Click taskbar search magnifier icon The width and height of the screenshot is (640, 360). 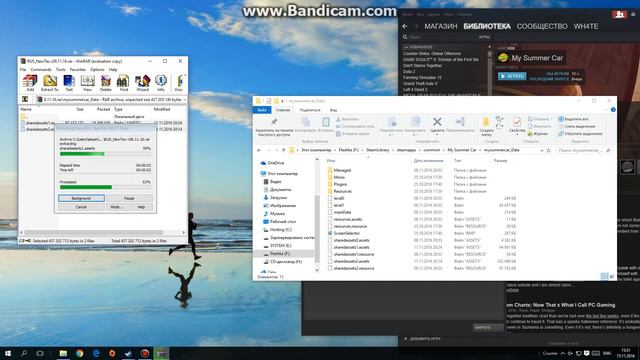(x=24, y=353)
